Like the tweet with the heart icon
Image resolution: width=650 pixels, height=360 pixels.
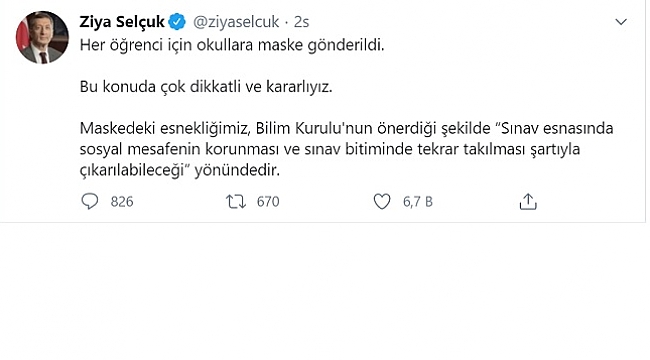click(x=382, y=202)
